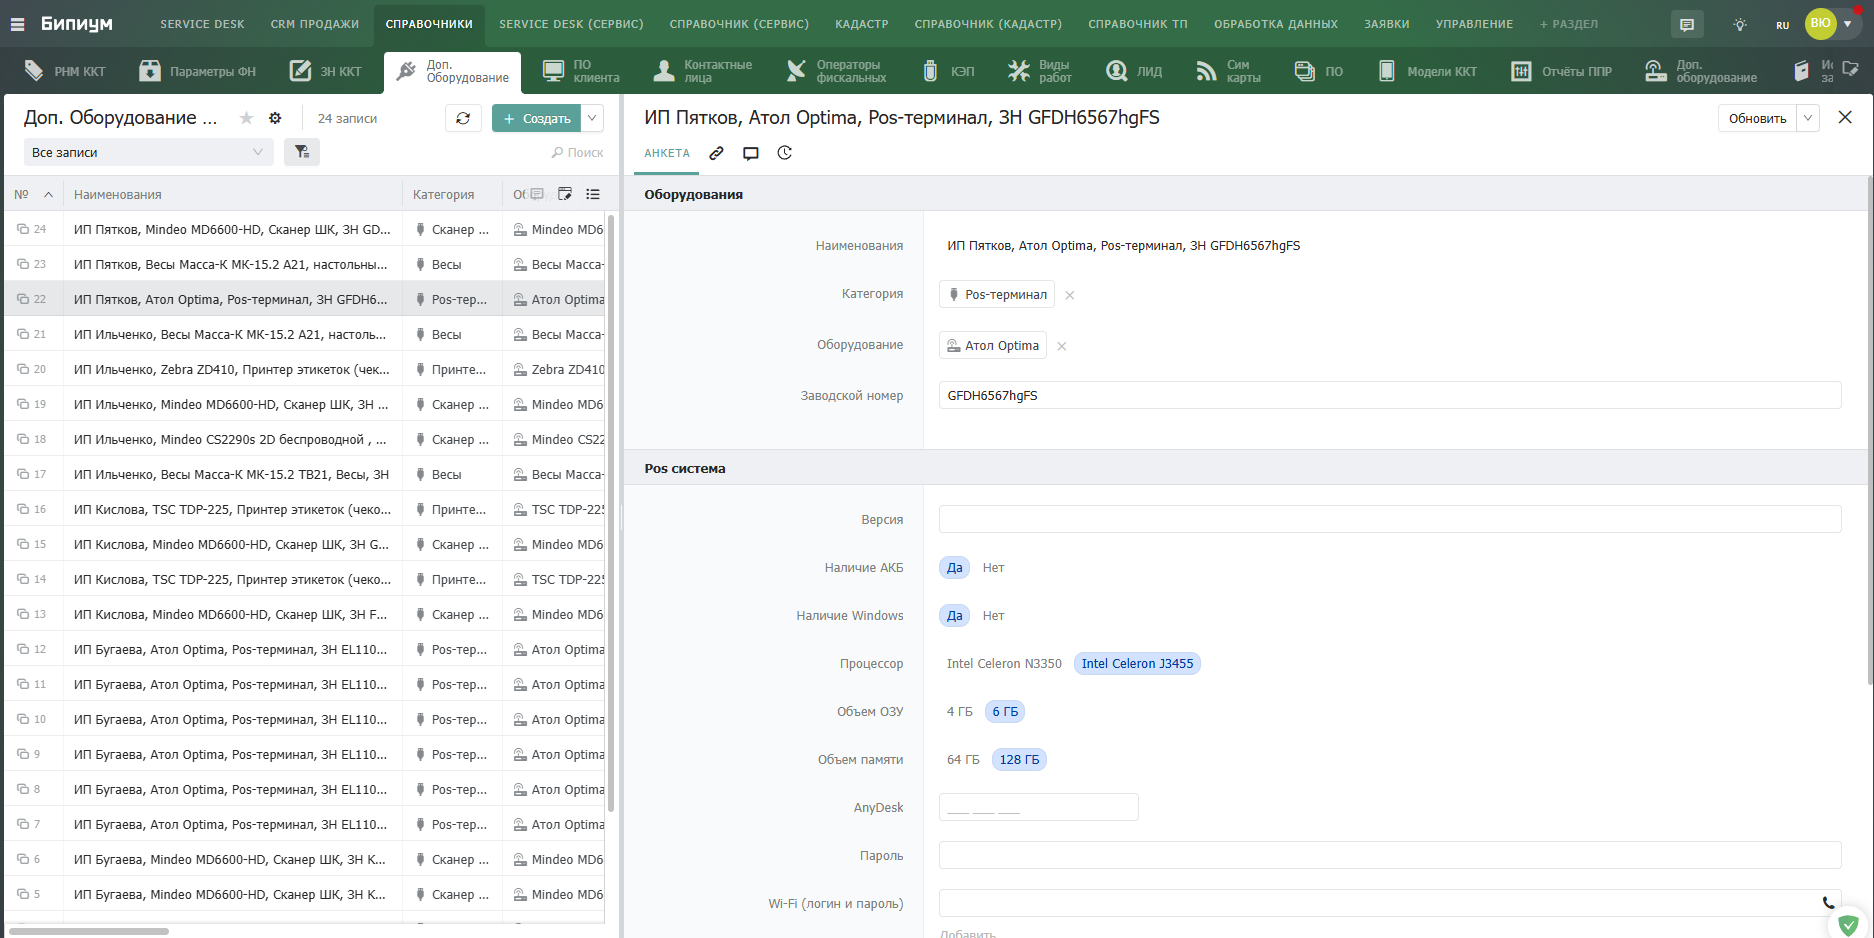Open the user profile dropdown arrow
Image resolution: width=1874 pixels, height=938 pixels.
pos(1848,24)
